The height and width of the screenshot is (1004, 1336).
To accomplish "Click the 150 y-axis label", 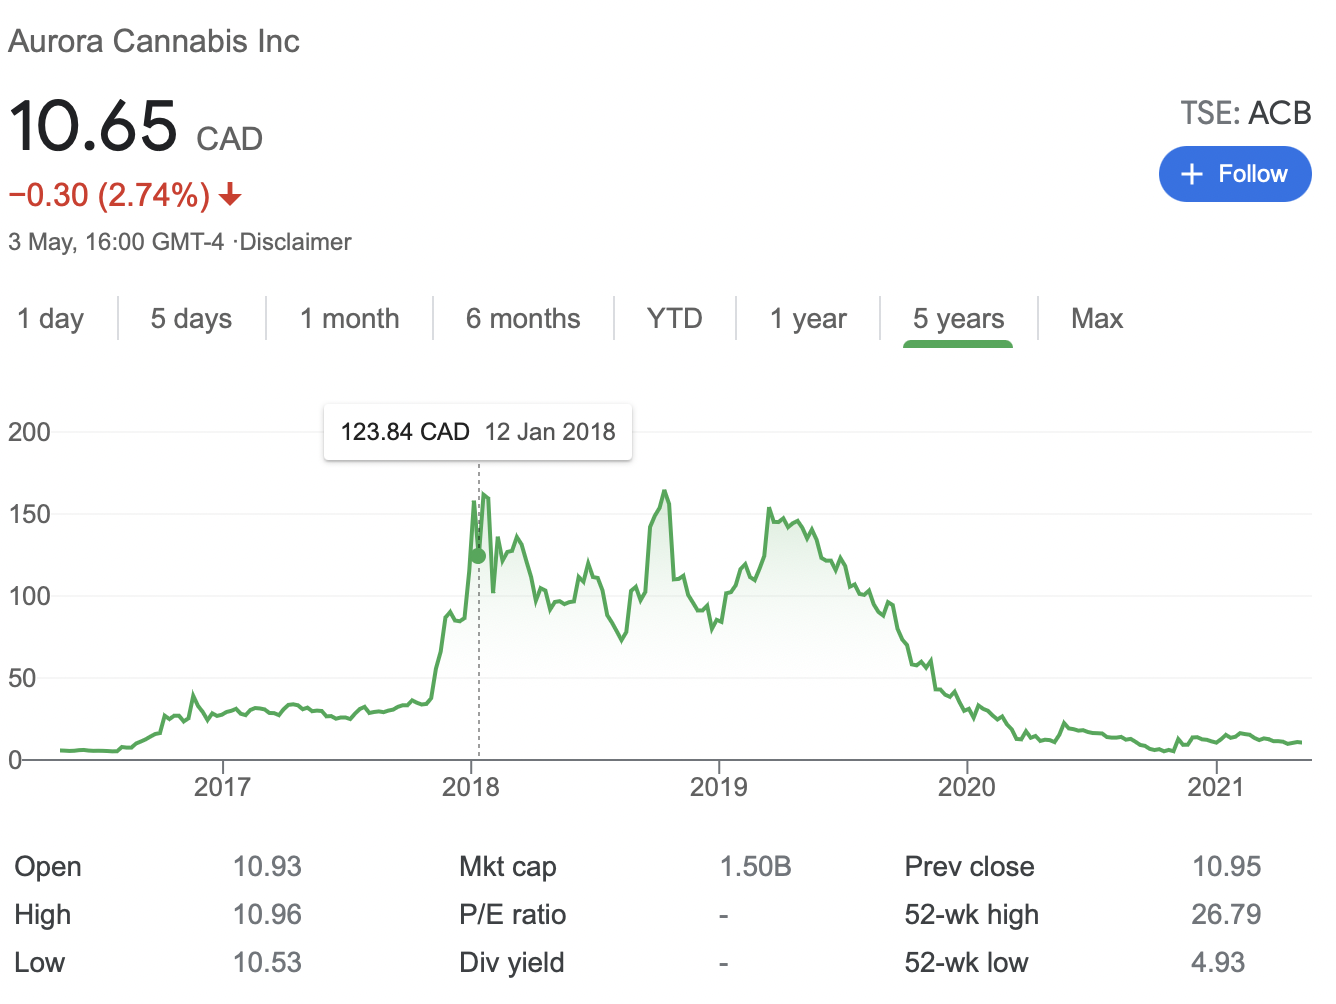I will point(29,514).
